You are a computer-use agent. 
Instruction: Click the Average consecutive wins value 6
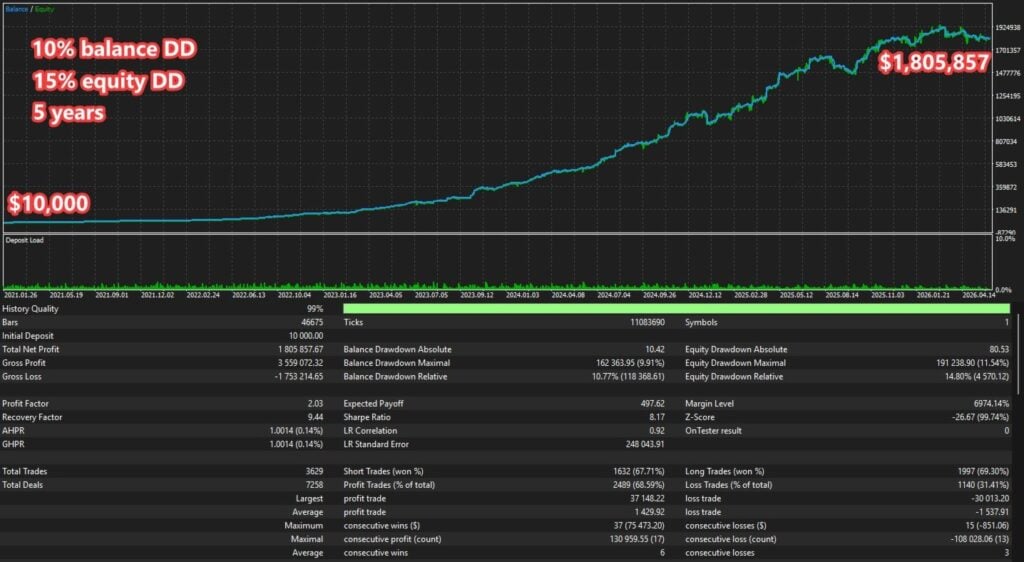pos(662,553)
